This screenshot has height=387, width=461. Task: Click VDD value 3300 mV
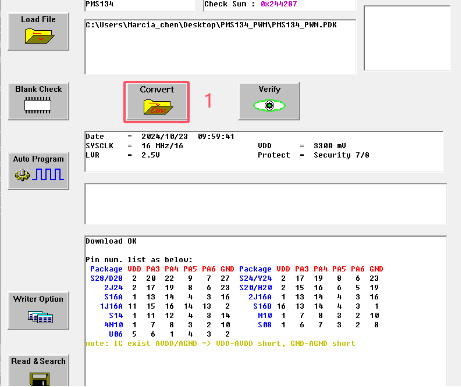330,146
